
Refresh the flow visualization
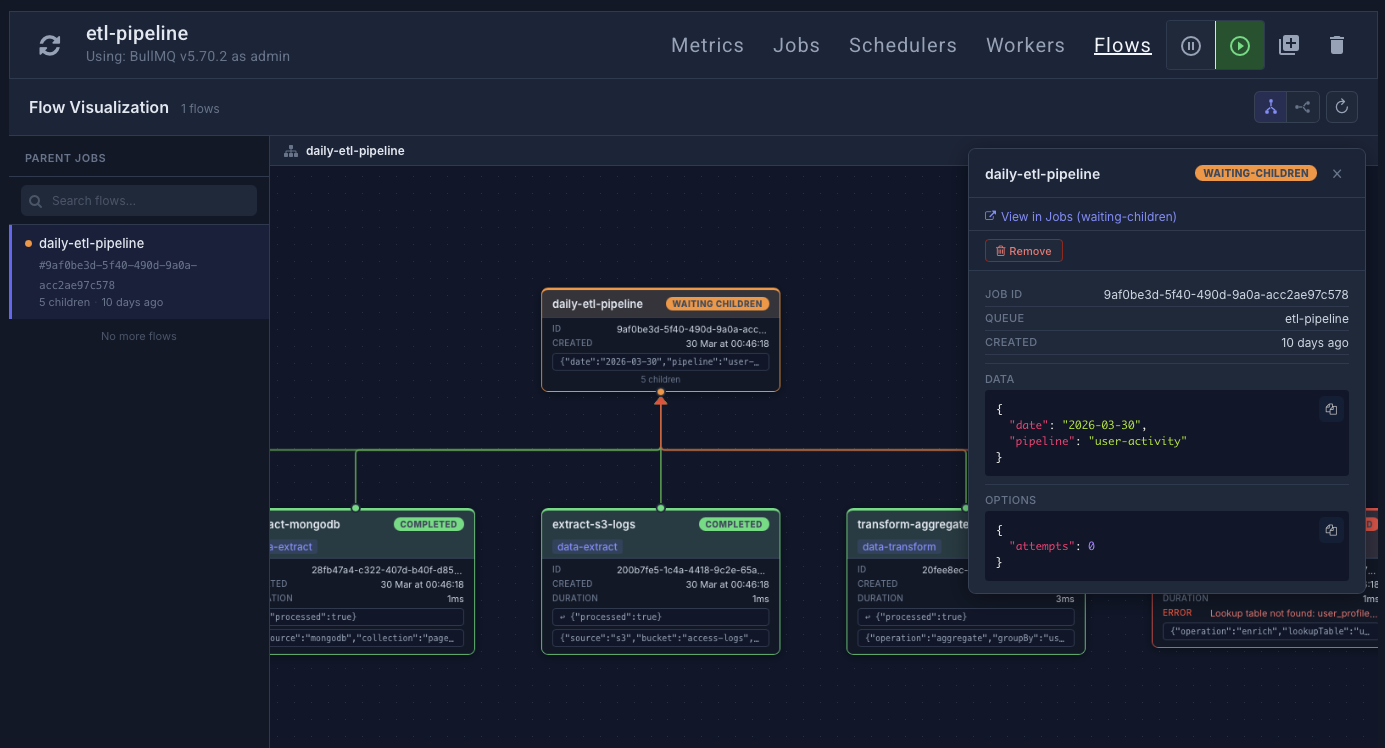(x=1342, y=107)
